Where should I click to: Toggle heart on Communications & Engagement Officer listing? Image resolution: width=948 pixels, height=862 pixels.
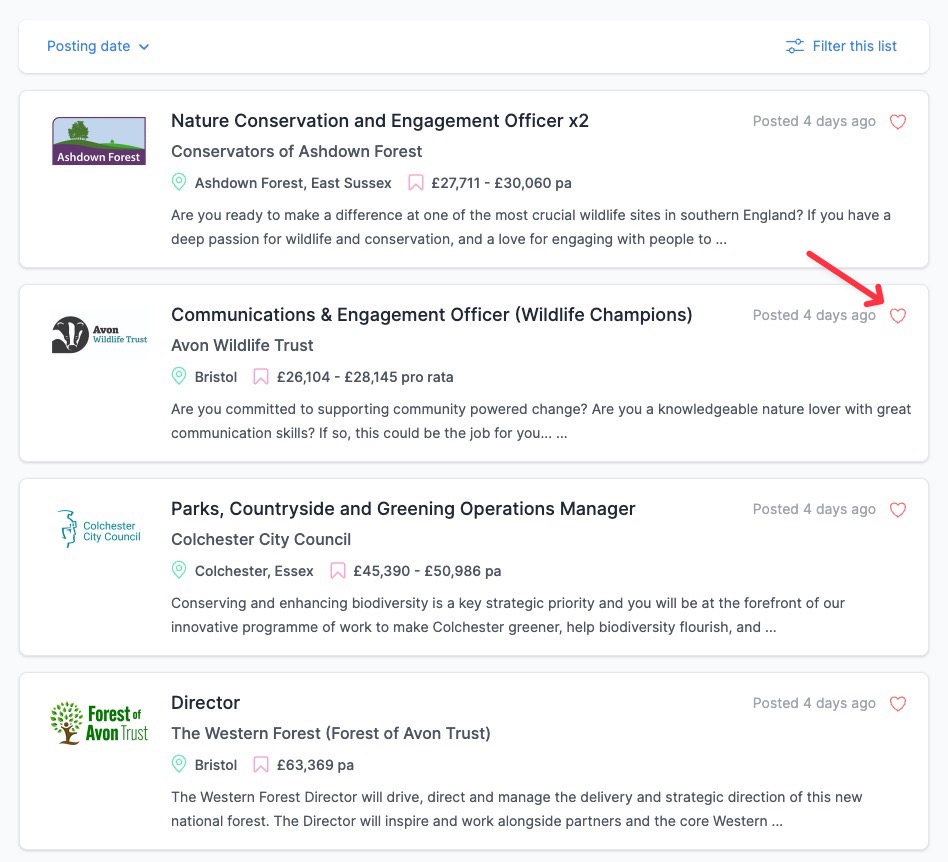coord(898,316)
